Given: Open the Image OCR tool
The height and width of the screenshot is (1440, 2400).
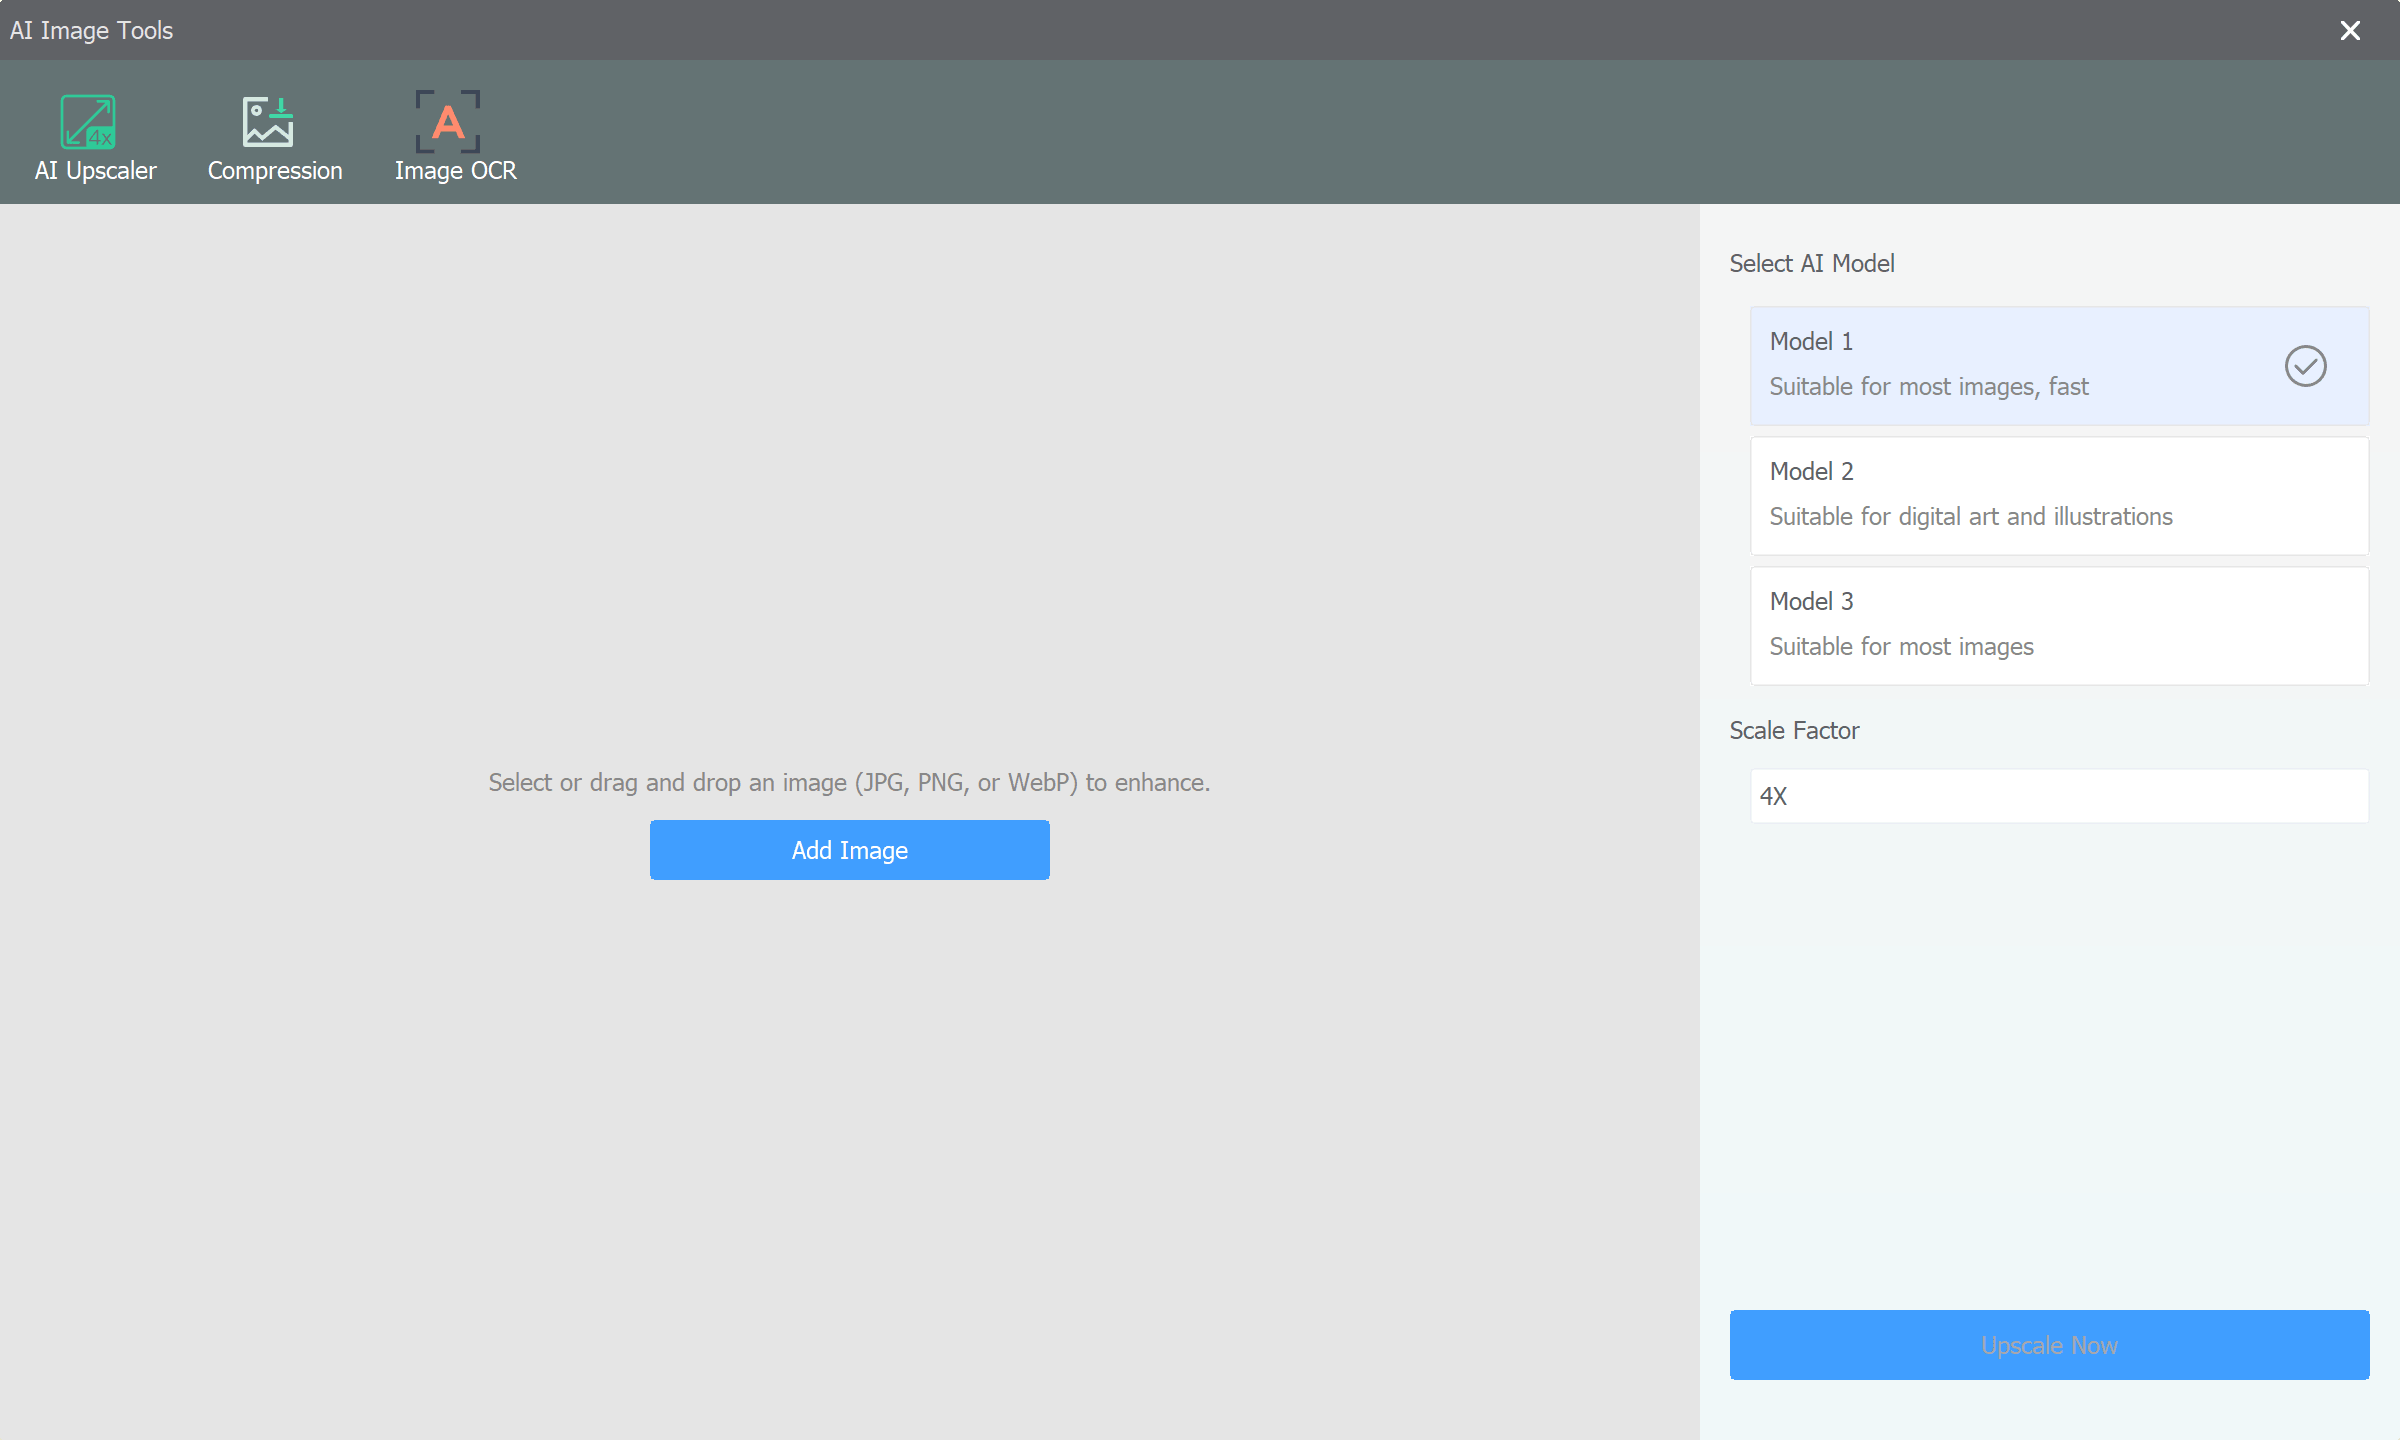Looking at the screenshot, I should [455, 138].
